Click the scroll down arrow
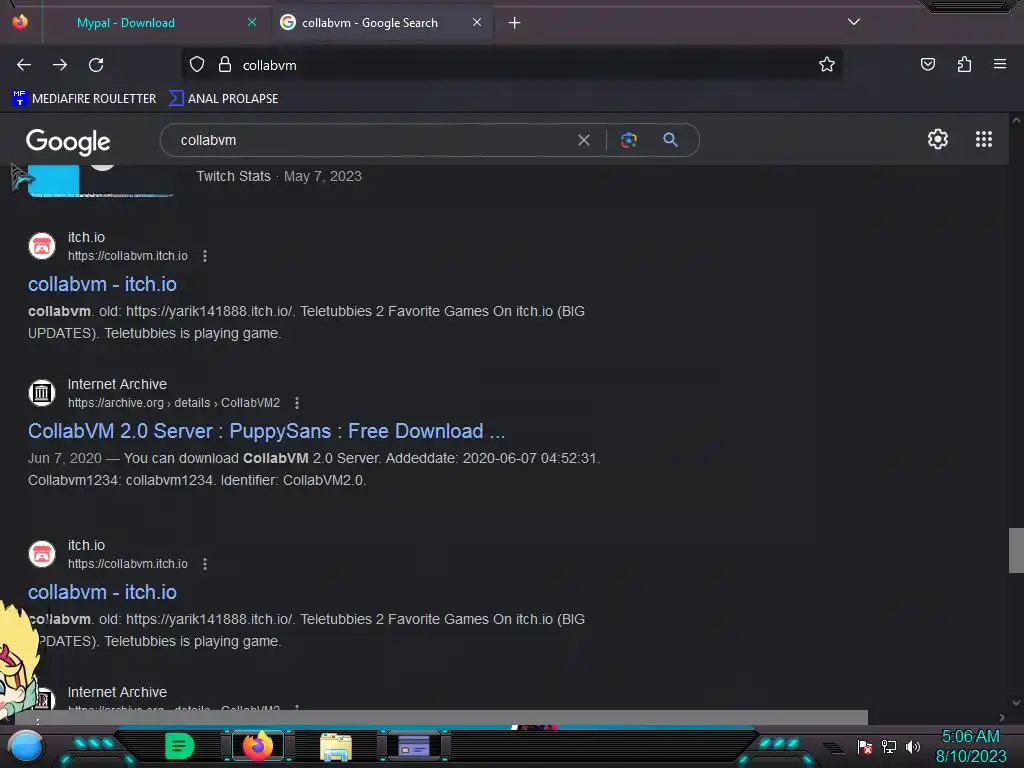Screen dimensions: 1024x768 1016,703
